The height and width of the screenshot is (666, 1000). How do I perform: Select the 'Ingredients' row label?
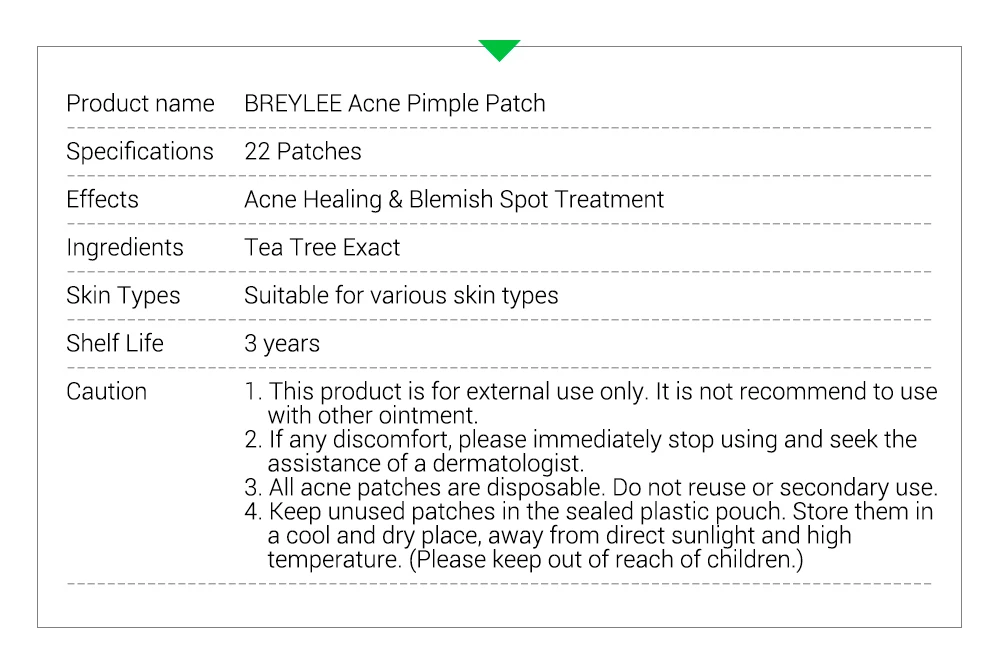125,248
